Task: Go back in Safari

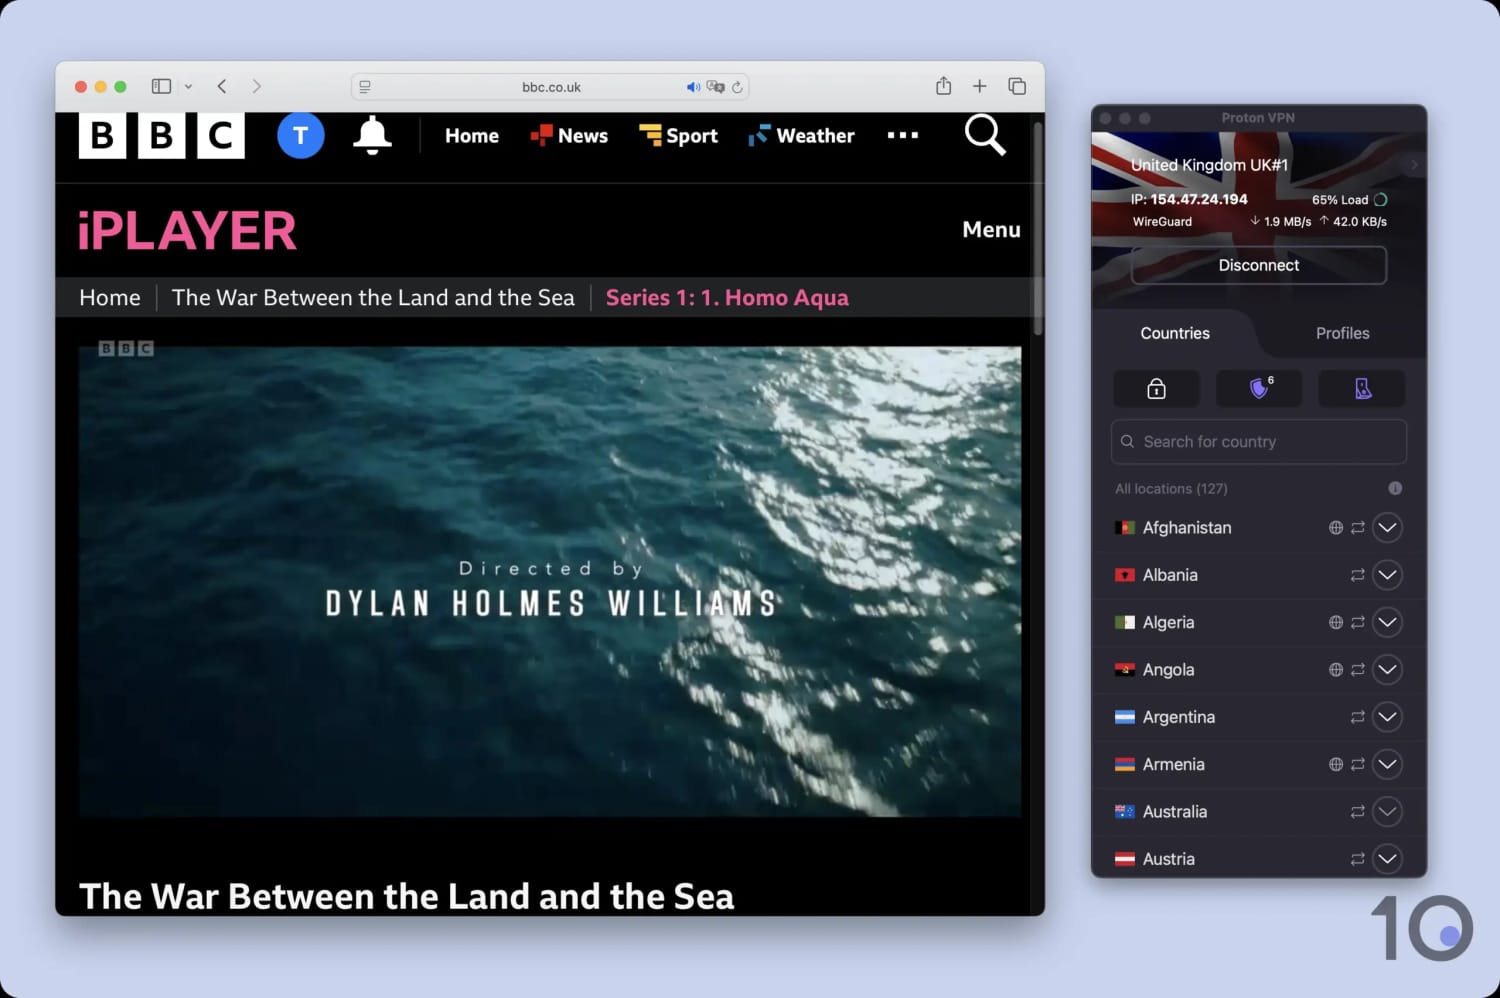Action: coord(222,86)
